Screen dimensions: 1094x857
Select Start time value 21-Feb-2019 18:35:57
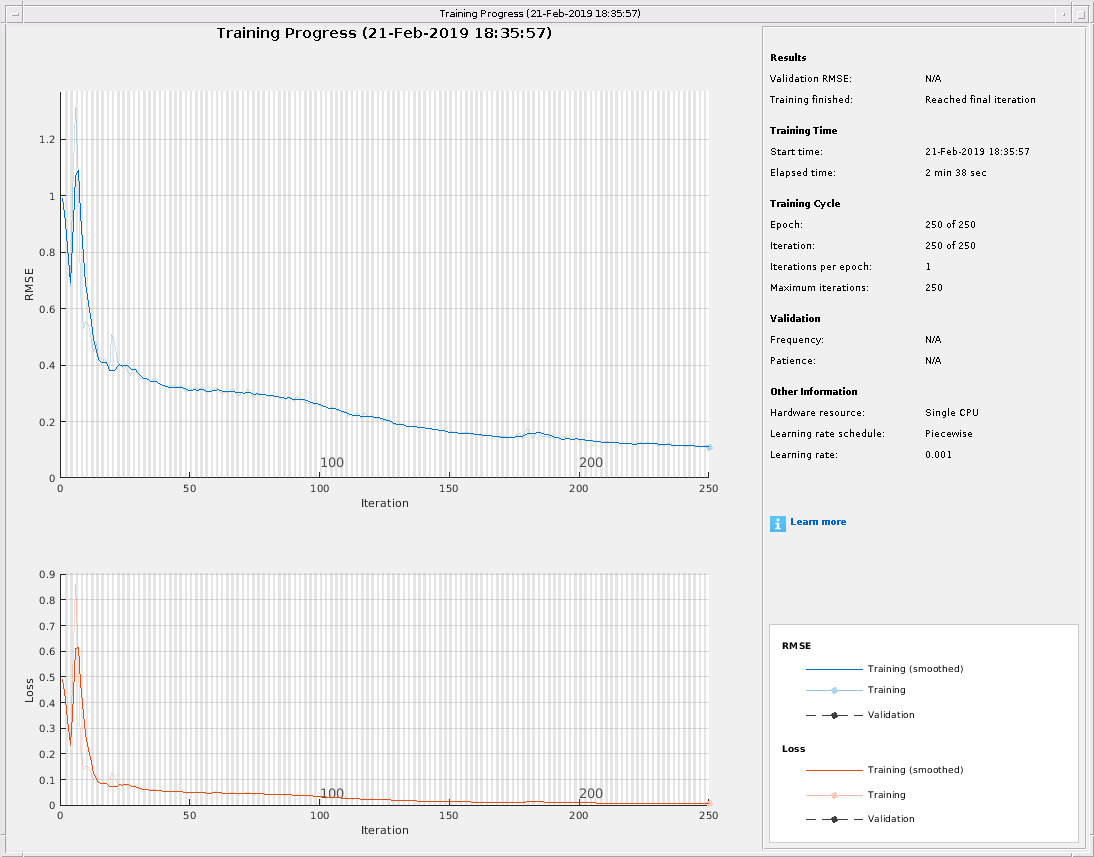click(x=977, y=151)
